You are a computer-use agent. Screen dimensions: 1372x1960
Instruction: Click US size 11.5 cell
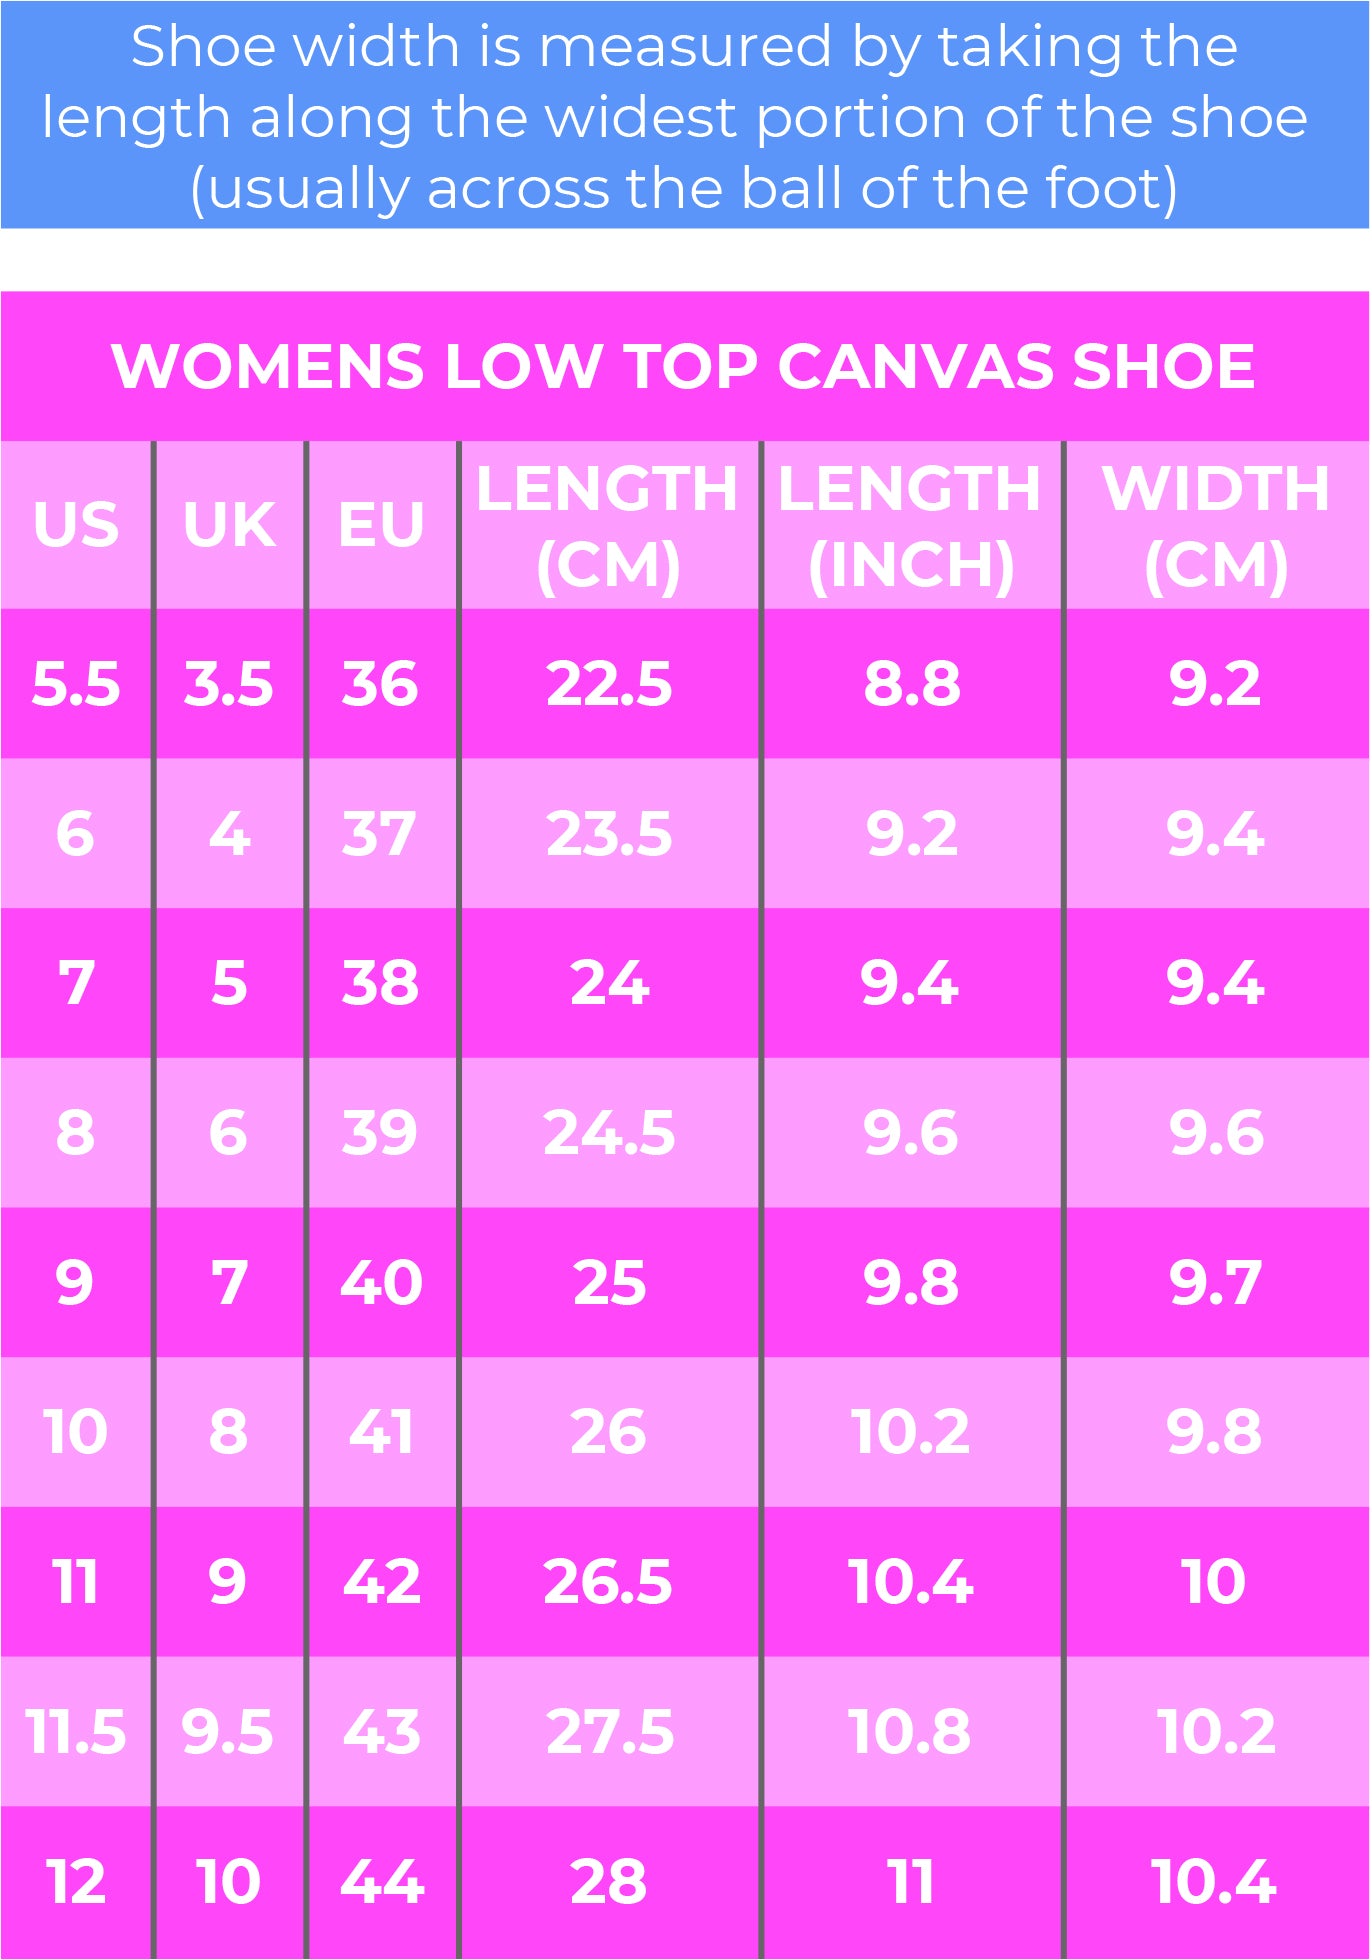click(76, 1731)
